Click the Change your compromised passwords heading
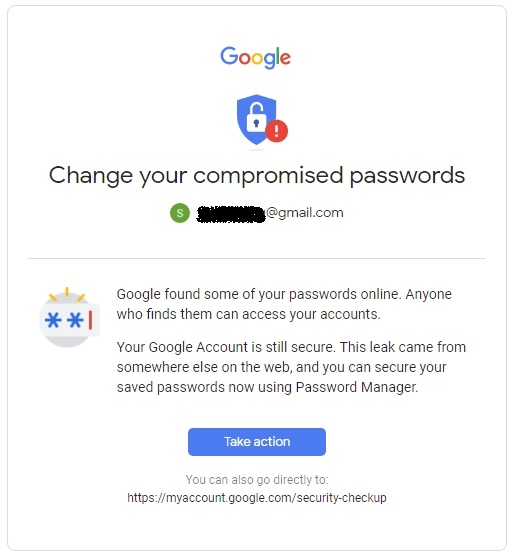The height and width of the screenshot is (557, 514). pos(257,175)
